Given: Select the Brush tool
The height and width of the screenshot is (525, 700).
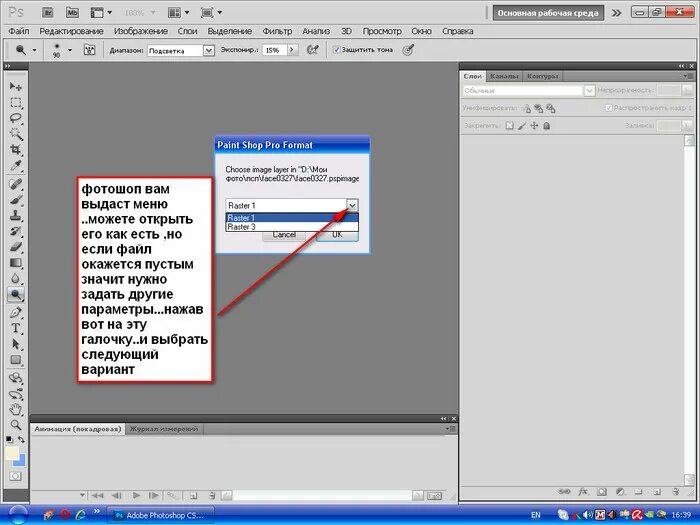Looking at the screenshot, I should coord(16,200).
